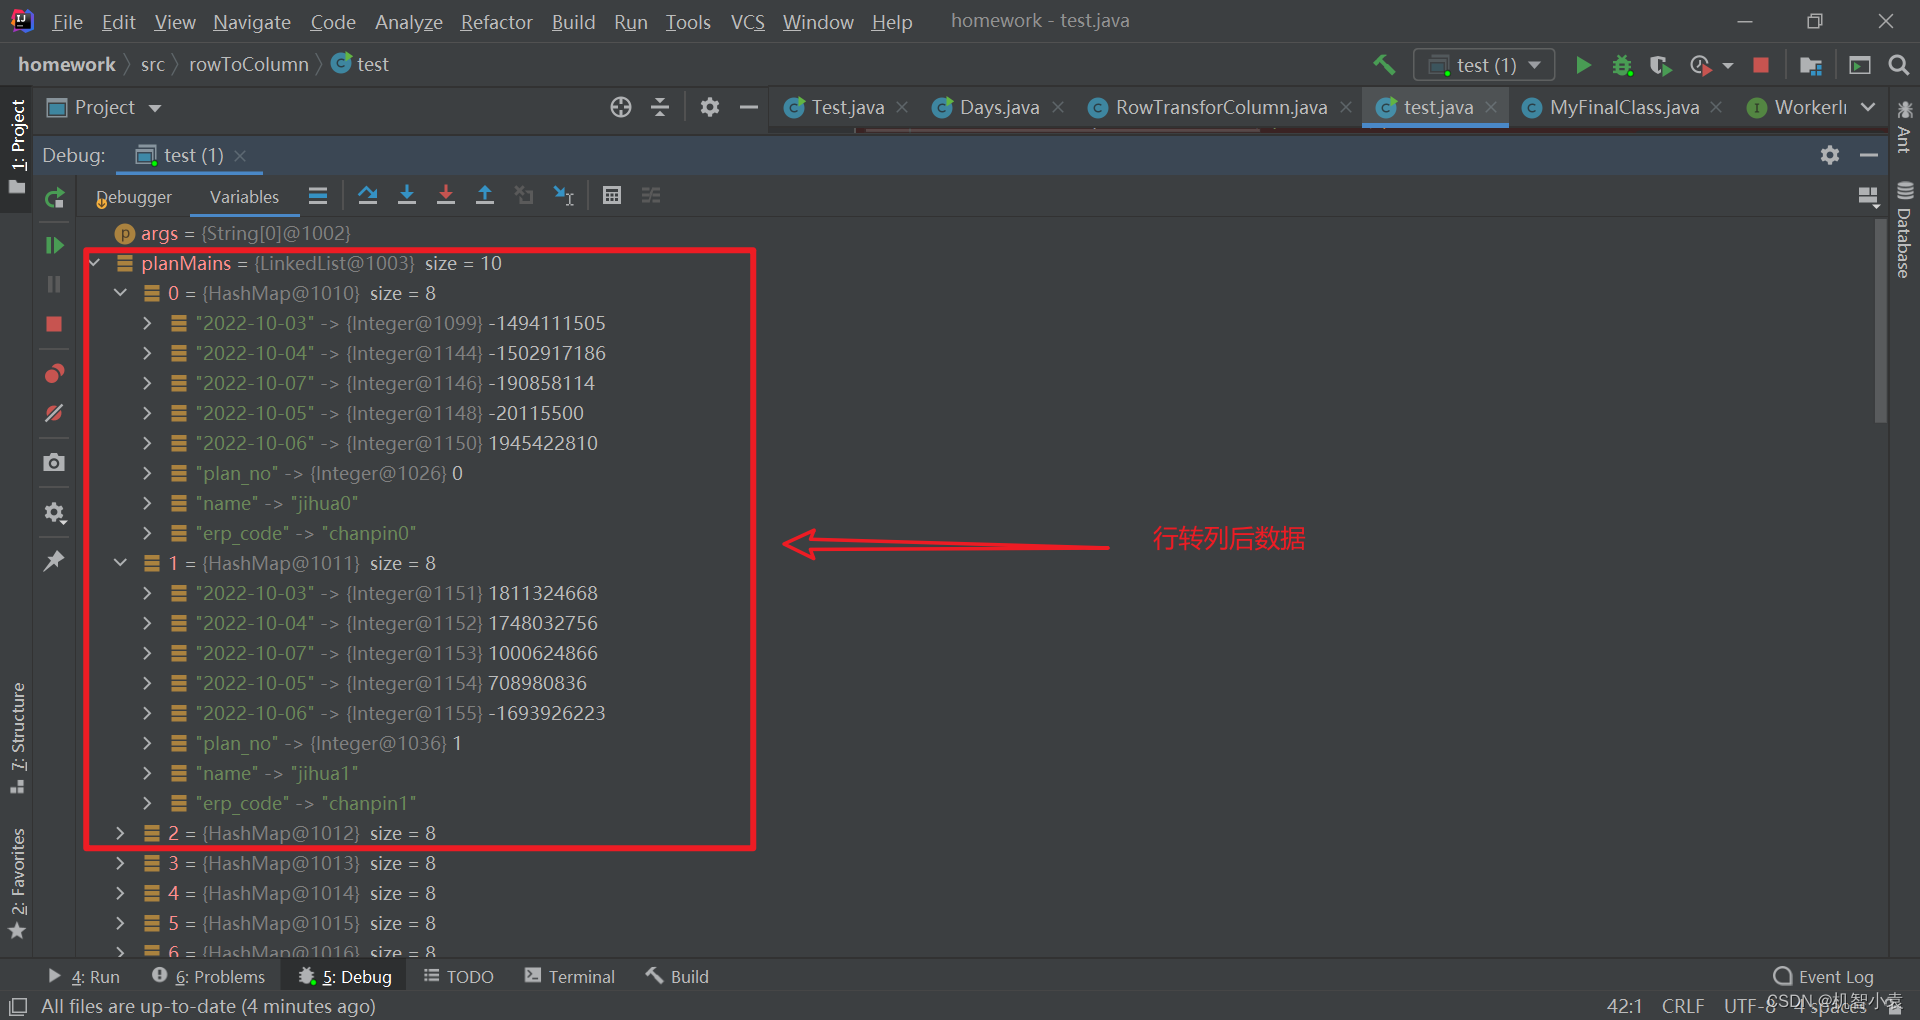
Task: Open the 4: Run tool window
Action: tap(84, 977)
